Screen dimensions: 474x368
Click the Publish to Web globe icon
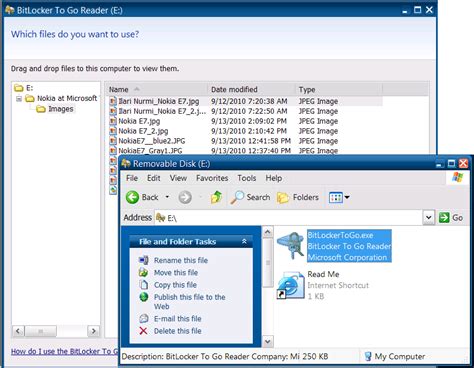[144, 297]
